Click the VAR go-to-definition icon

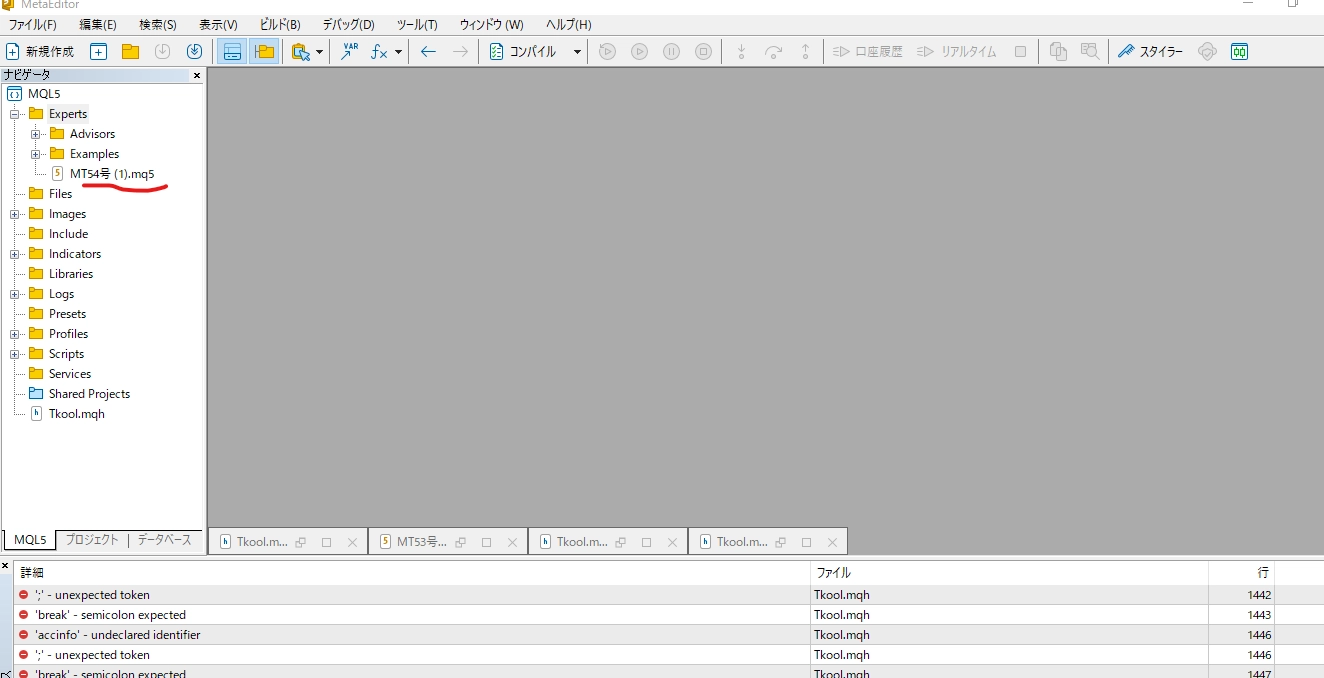349,52
